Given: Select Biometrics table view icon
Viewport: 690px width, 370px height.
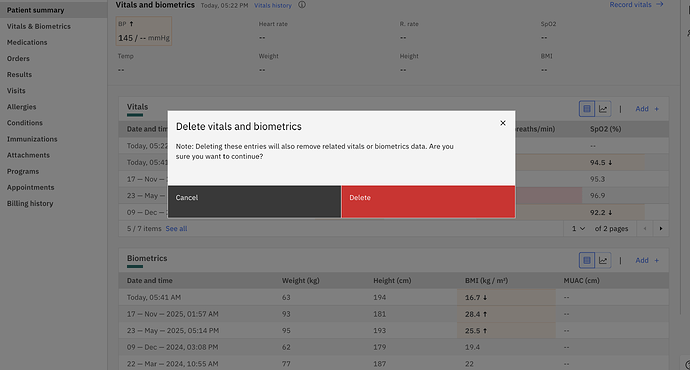Looking at the screenshot, I should [x=587, y=260].
